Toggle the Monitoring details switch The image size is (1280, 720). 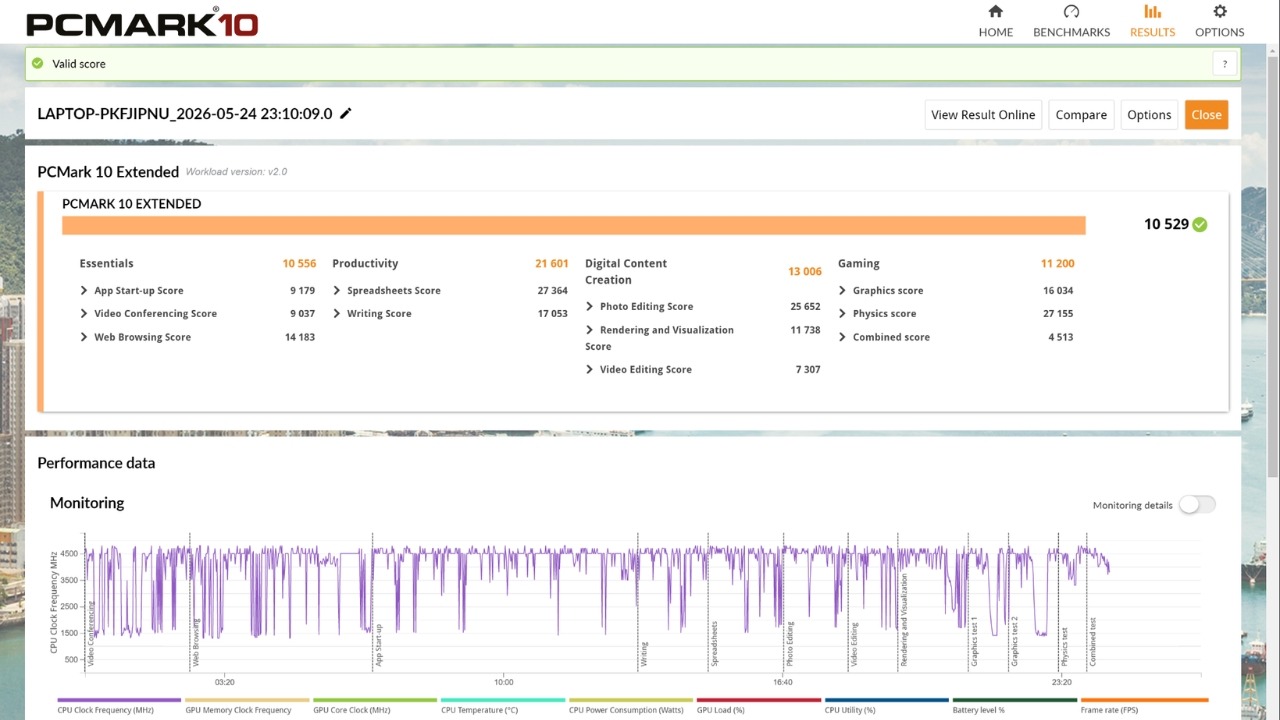point(1197,505)
